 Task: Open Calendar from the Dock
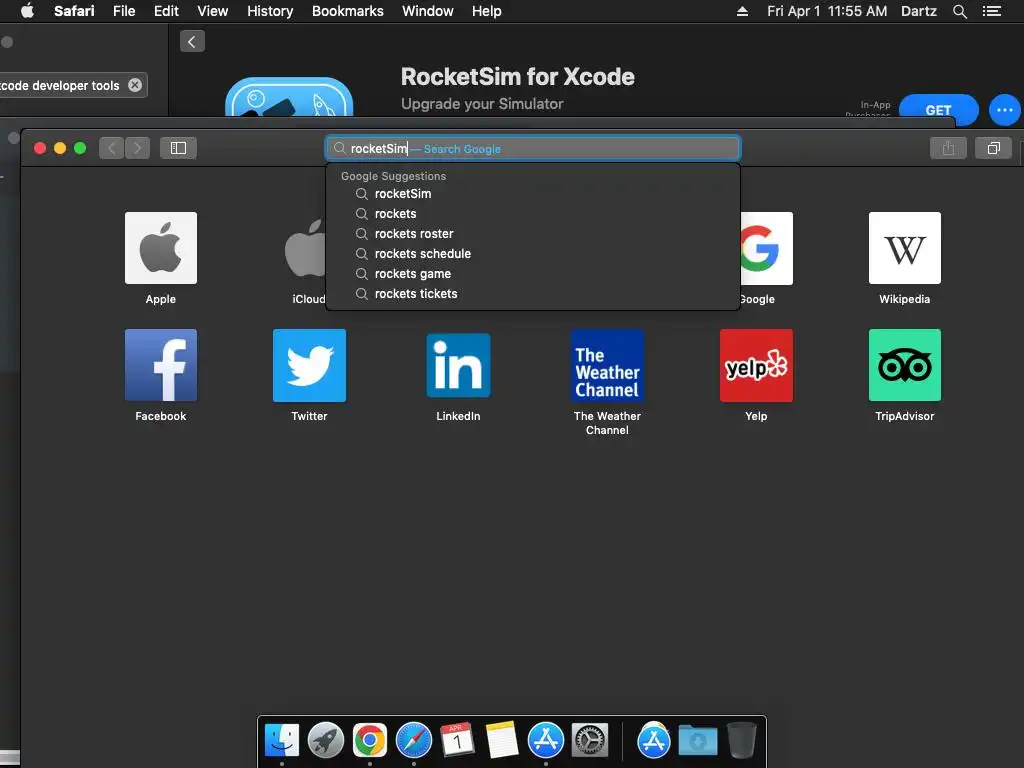458,741
